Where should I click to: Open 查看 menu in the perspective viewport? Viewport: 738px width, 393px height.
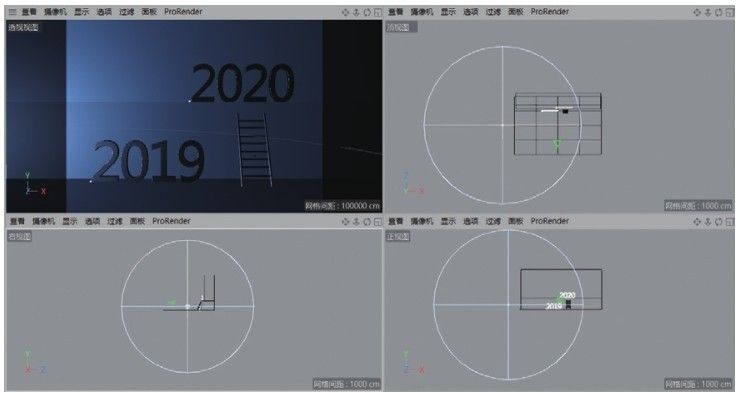(x=29, y=12)
